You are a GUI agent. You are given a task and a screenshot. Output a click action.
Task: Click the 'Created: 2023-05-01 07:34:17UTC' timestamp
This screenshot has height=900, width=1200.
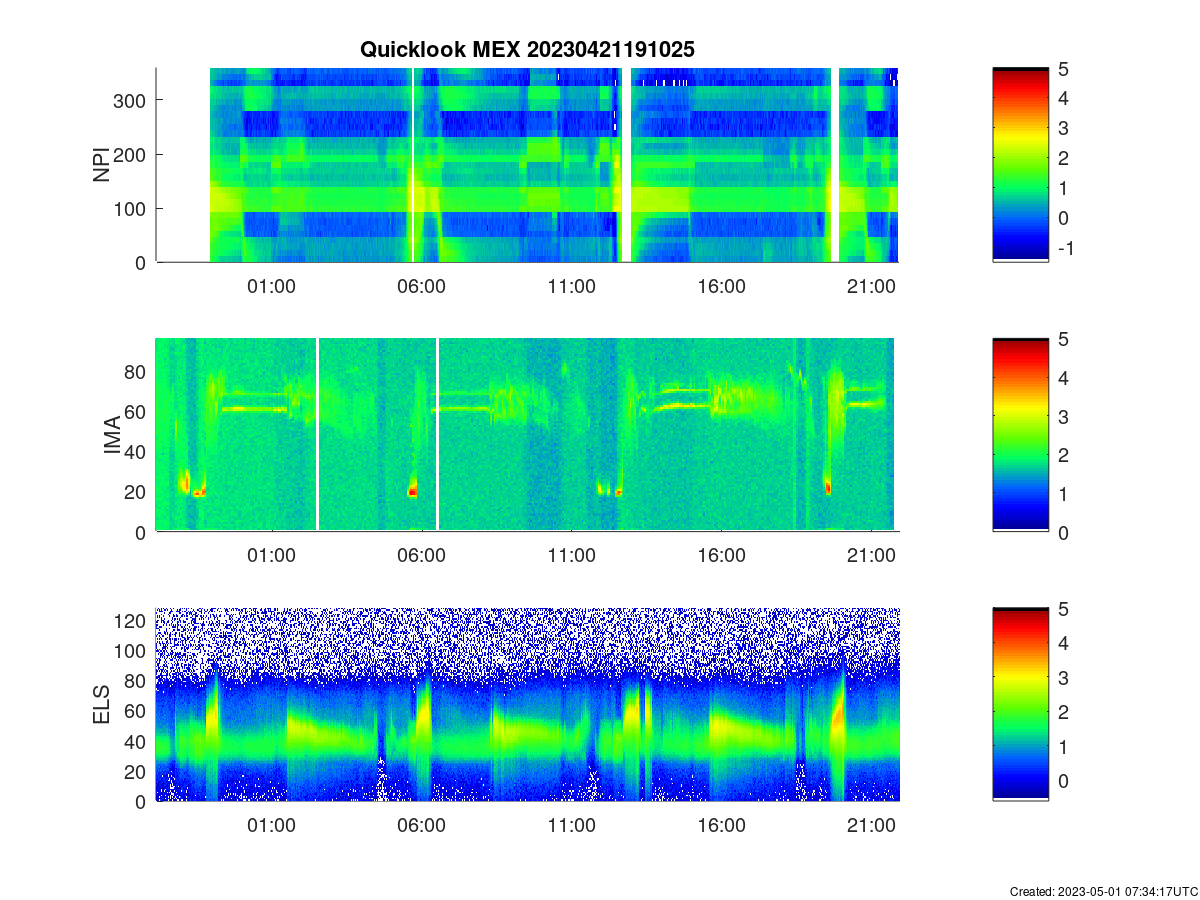pyautogui.click(x=1103, y=891)
